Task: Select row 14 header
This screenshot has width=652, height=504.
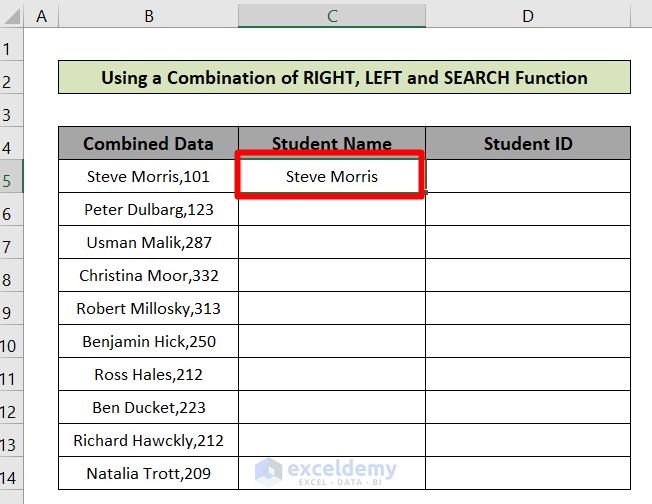Action: [11, 476]
